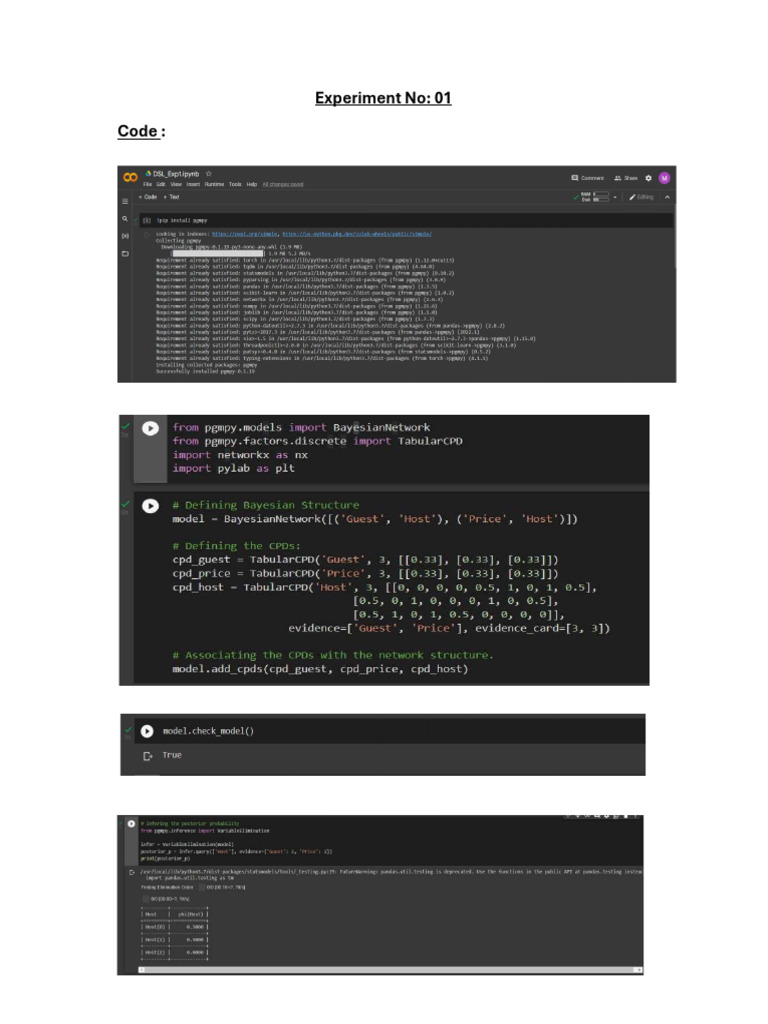
Task: Open the Files folder sidebar icon
Action: [125, 253]
